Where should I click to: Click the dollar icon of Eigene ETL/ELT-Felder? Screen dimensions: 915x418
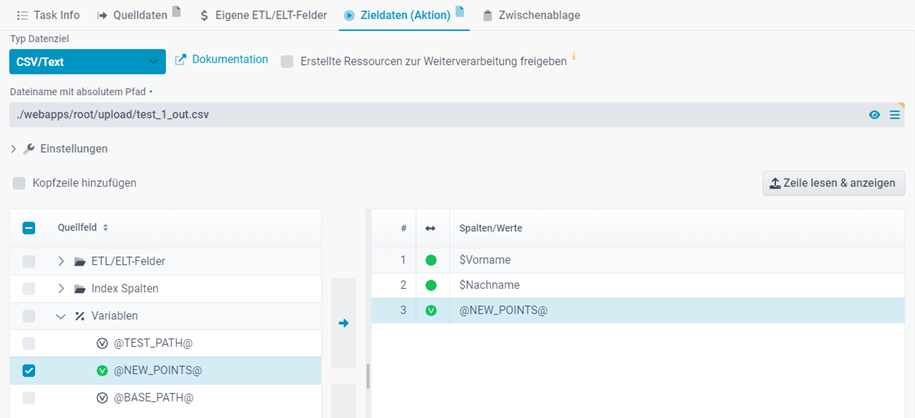pos(204,16)
